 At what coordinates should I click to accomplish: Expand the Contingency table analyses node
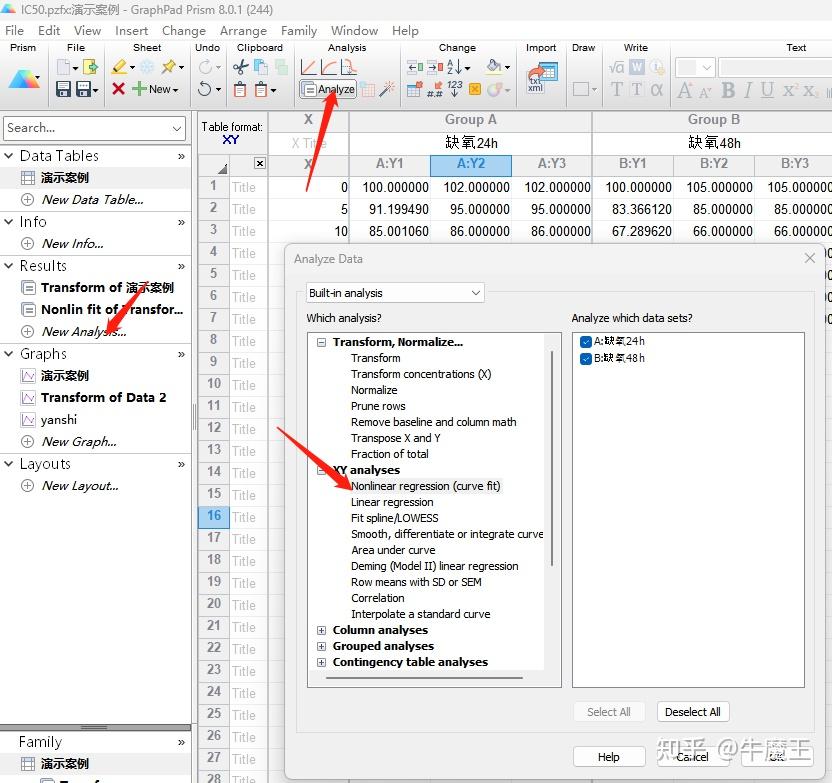click(x=321, y=662)
